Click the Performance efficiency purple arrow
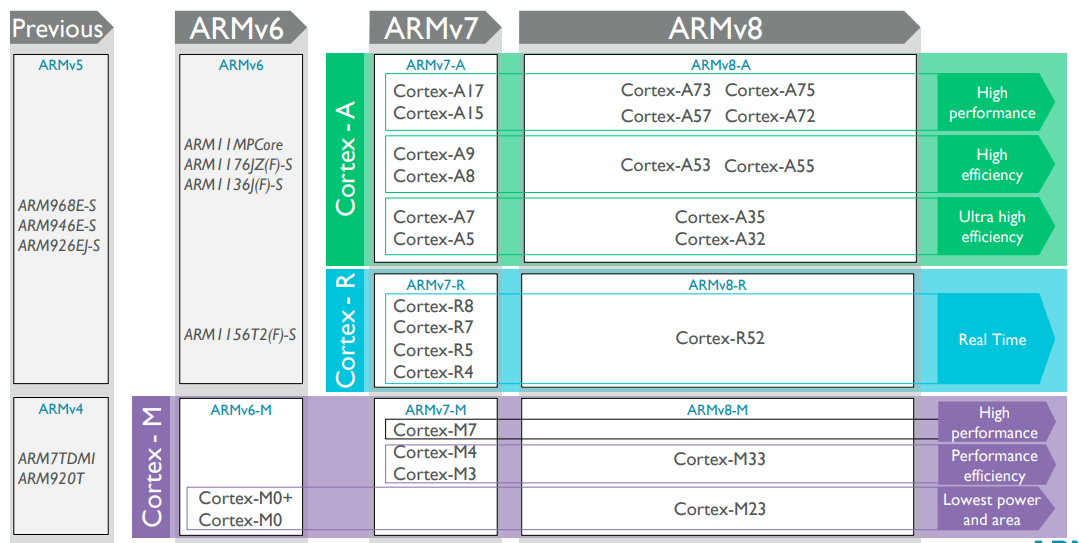The width and height of the screenshot is (1079, 543). tap(996, 465)
